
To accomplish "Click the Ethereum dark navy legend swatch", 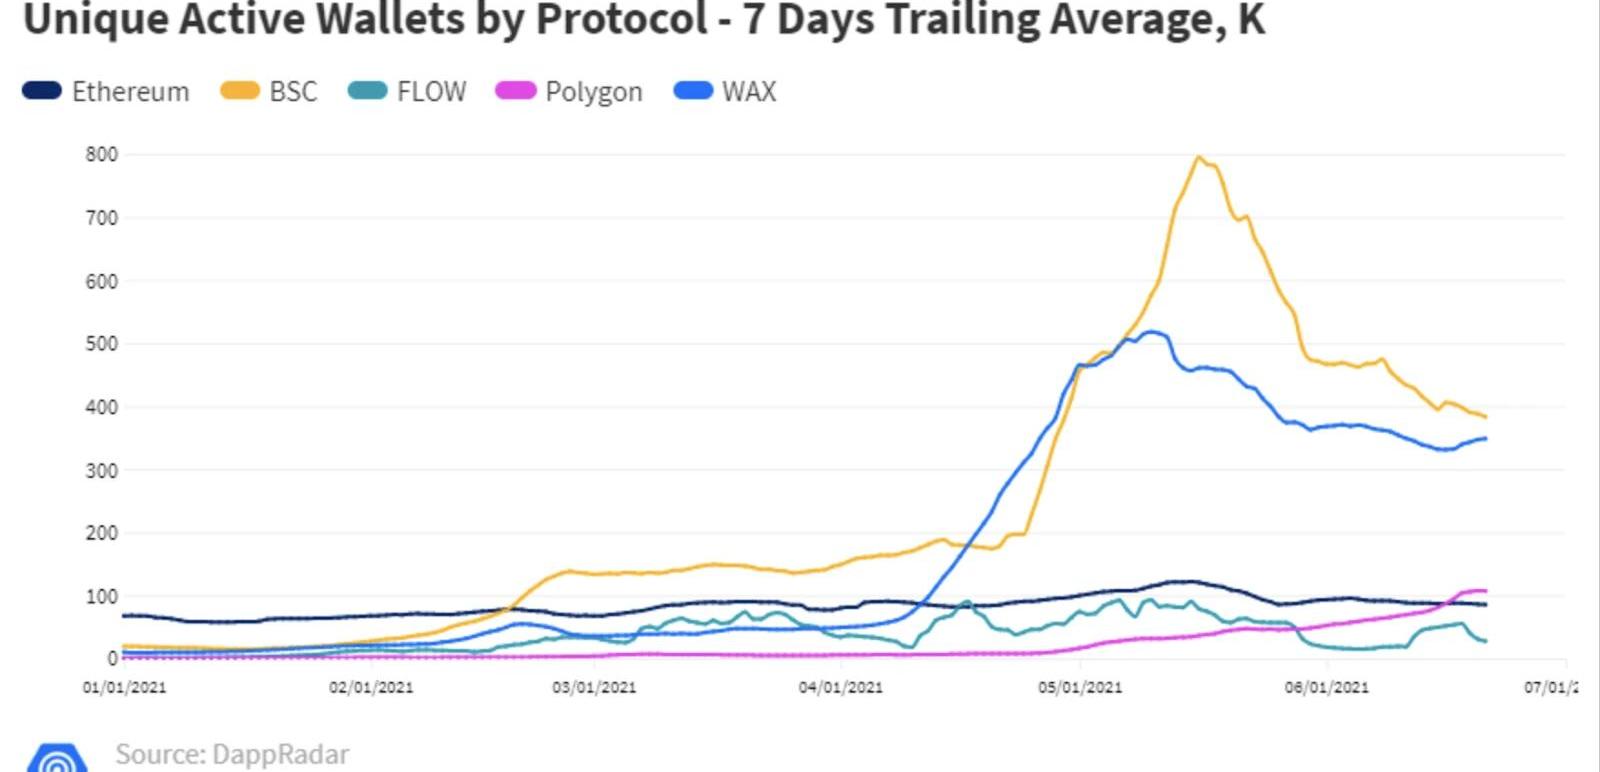I will click(x=42, y=91).
